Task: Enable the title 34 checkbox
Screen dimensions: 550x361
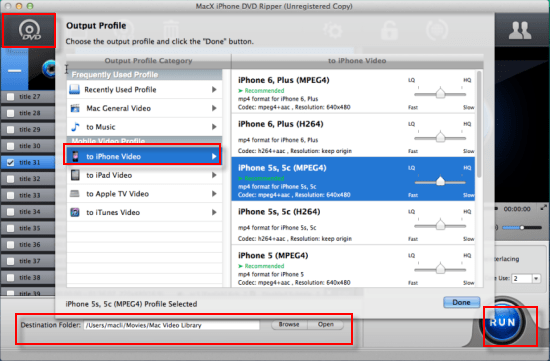Action: pos(11,212)
